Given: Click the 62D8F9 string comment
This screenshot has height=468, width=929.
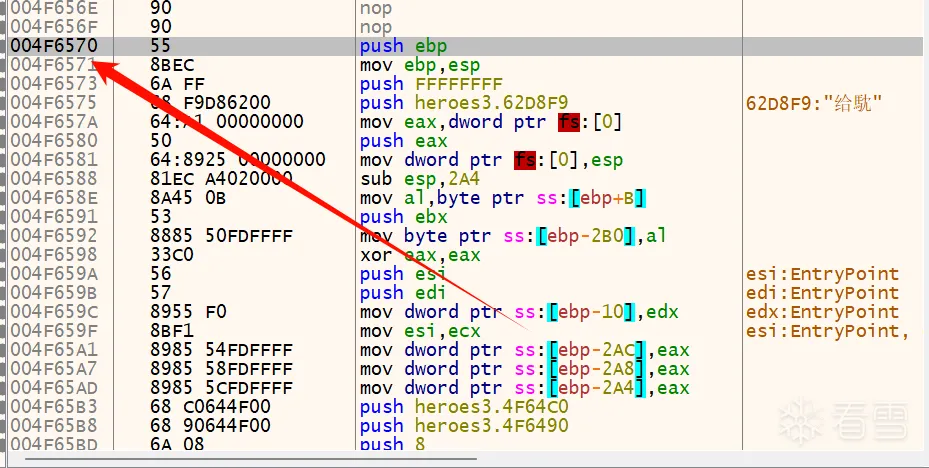Looking at the screenshot, I should [x=816, y=103].
